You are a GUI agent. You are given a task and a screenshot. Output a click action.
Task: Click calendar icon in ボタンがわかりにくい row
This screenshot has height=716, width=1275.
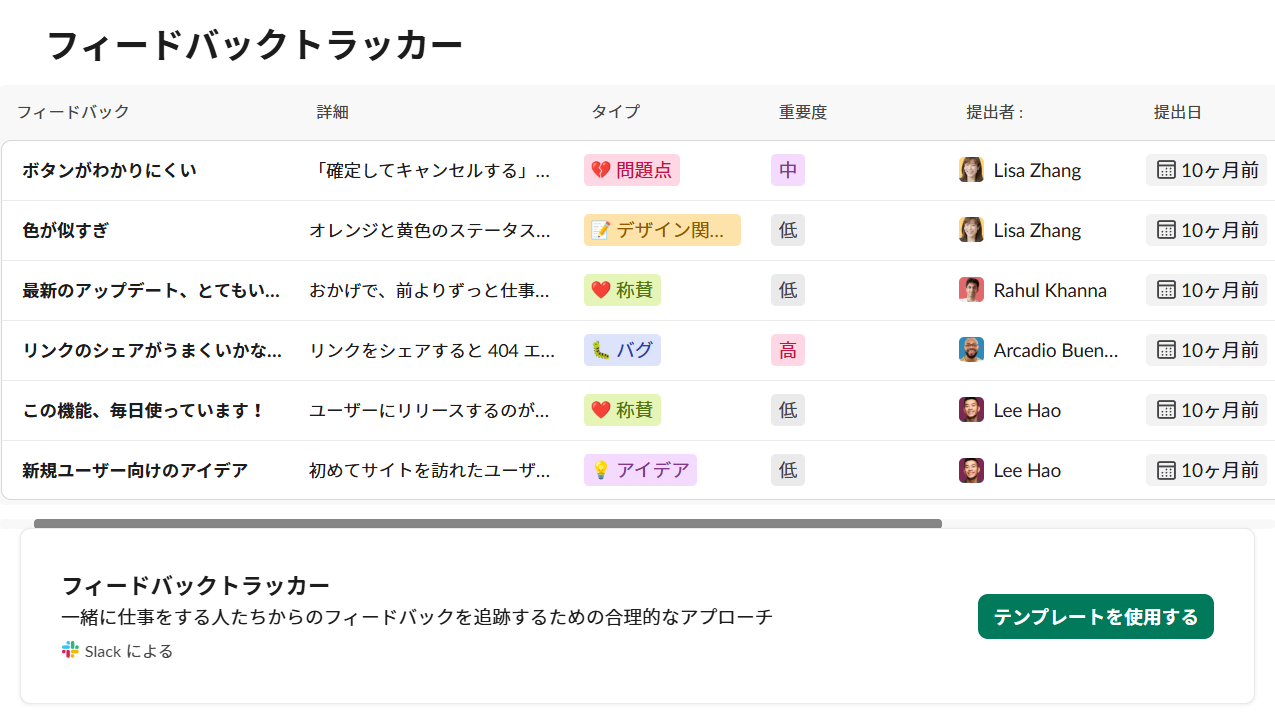1166,170
